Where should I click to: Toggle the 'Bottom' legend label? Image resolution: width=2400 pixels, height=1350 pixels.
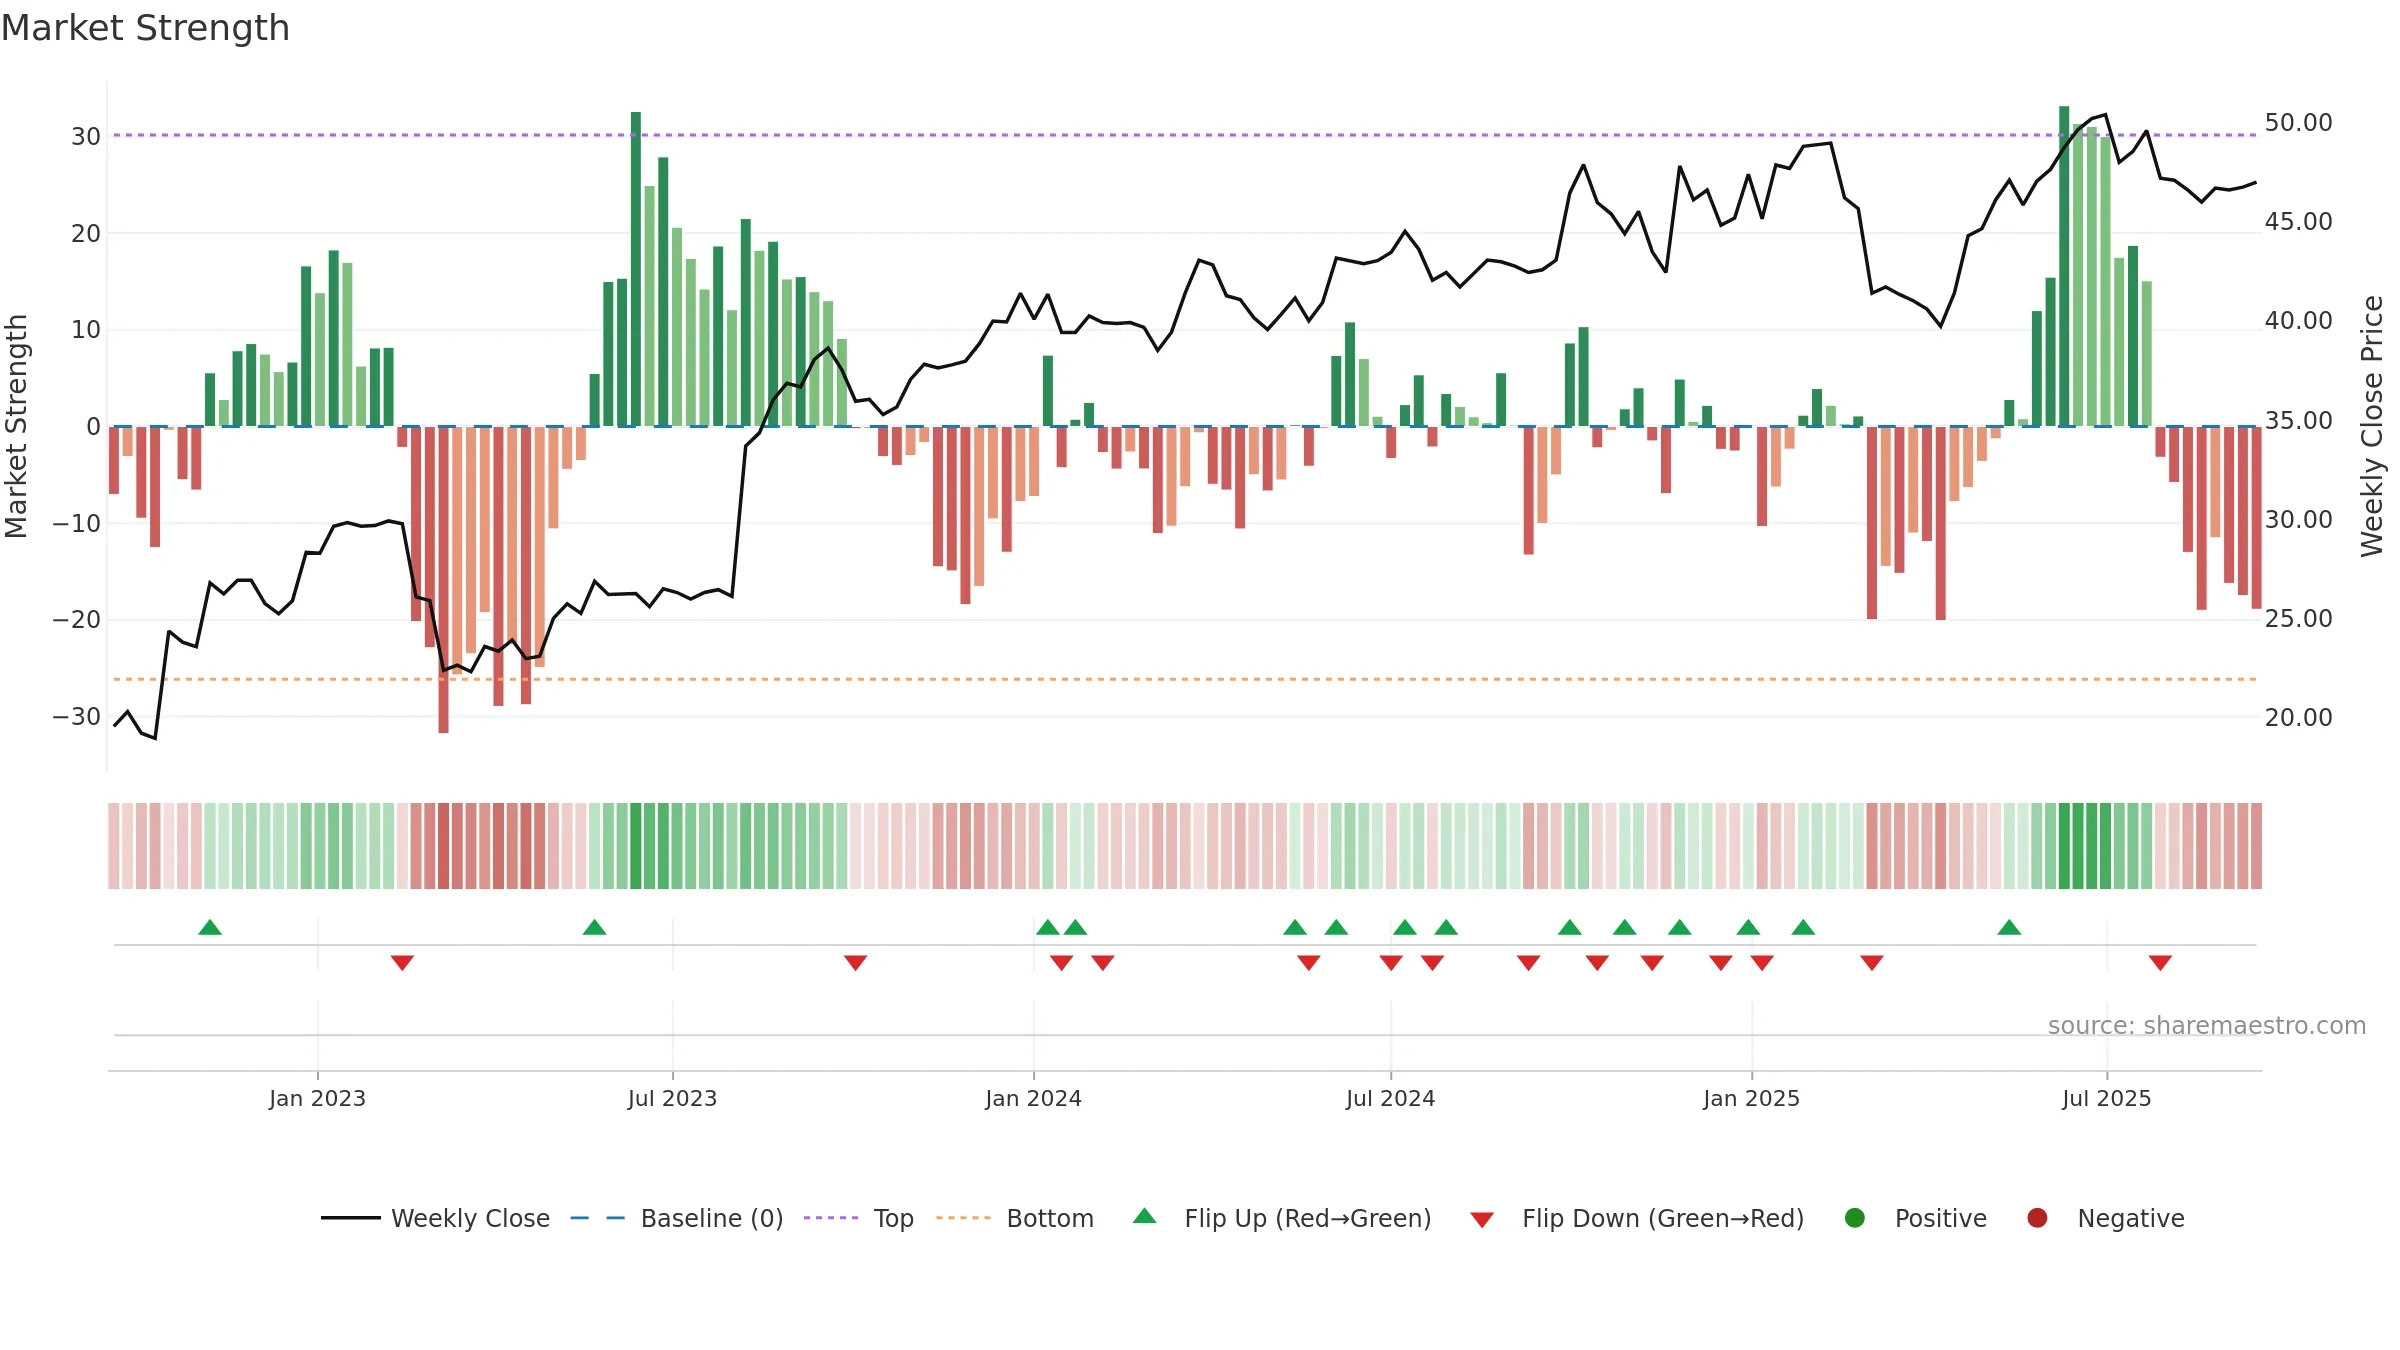[x=1050, y=1219]
